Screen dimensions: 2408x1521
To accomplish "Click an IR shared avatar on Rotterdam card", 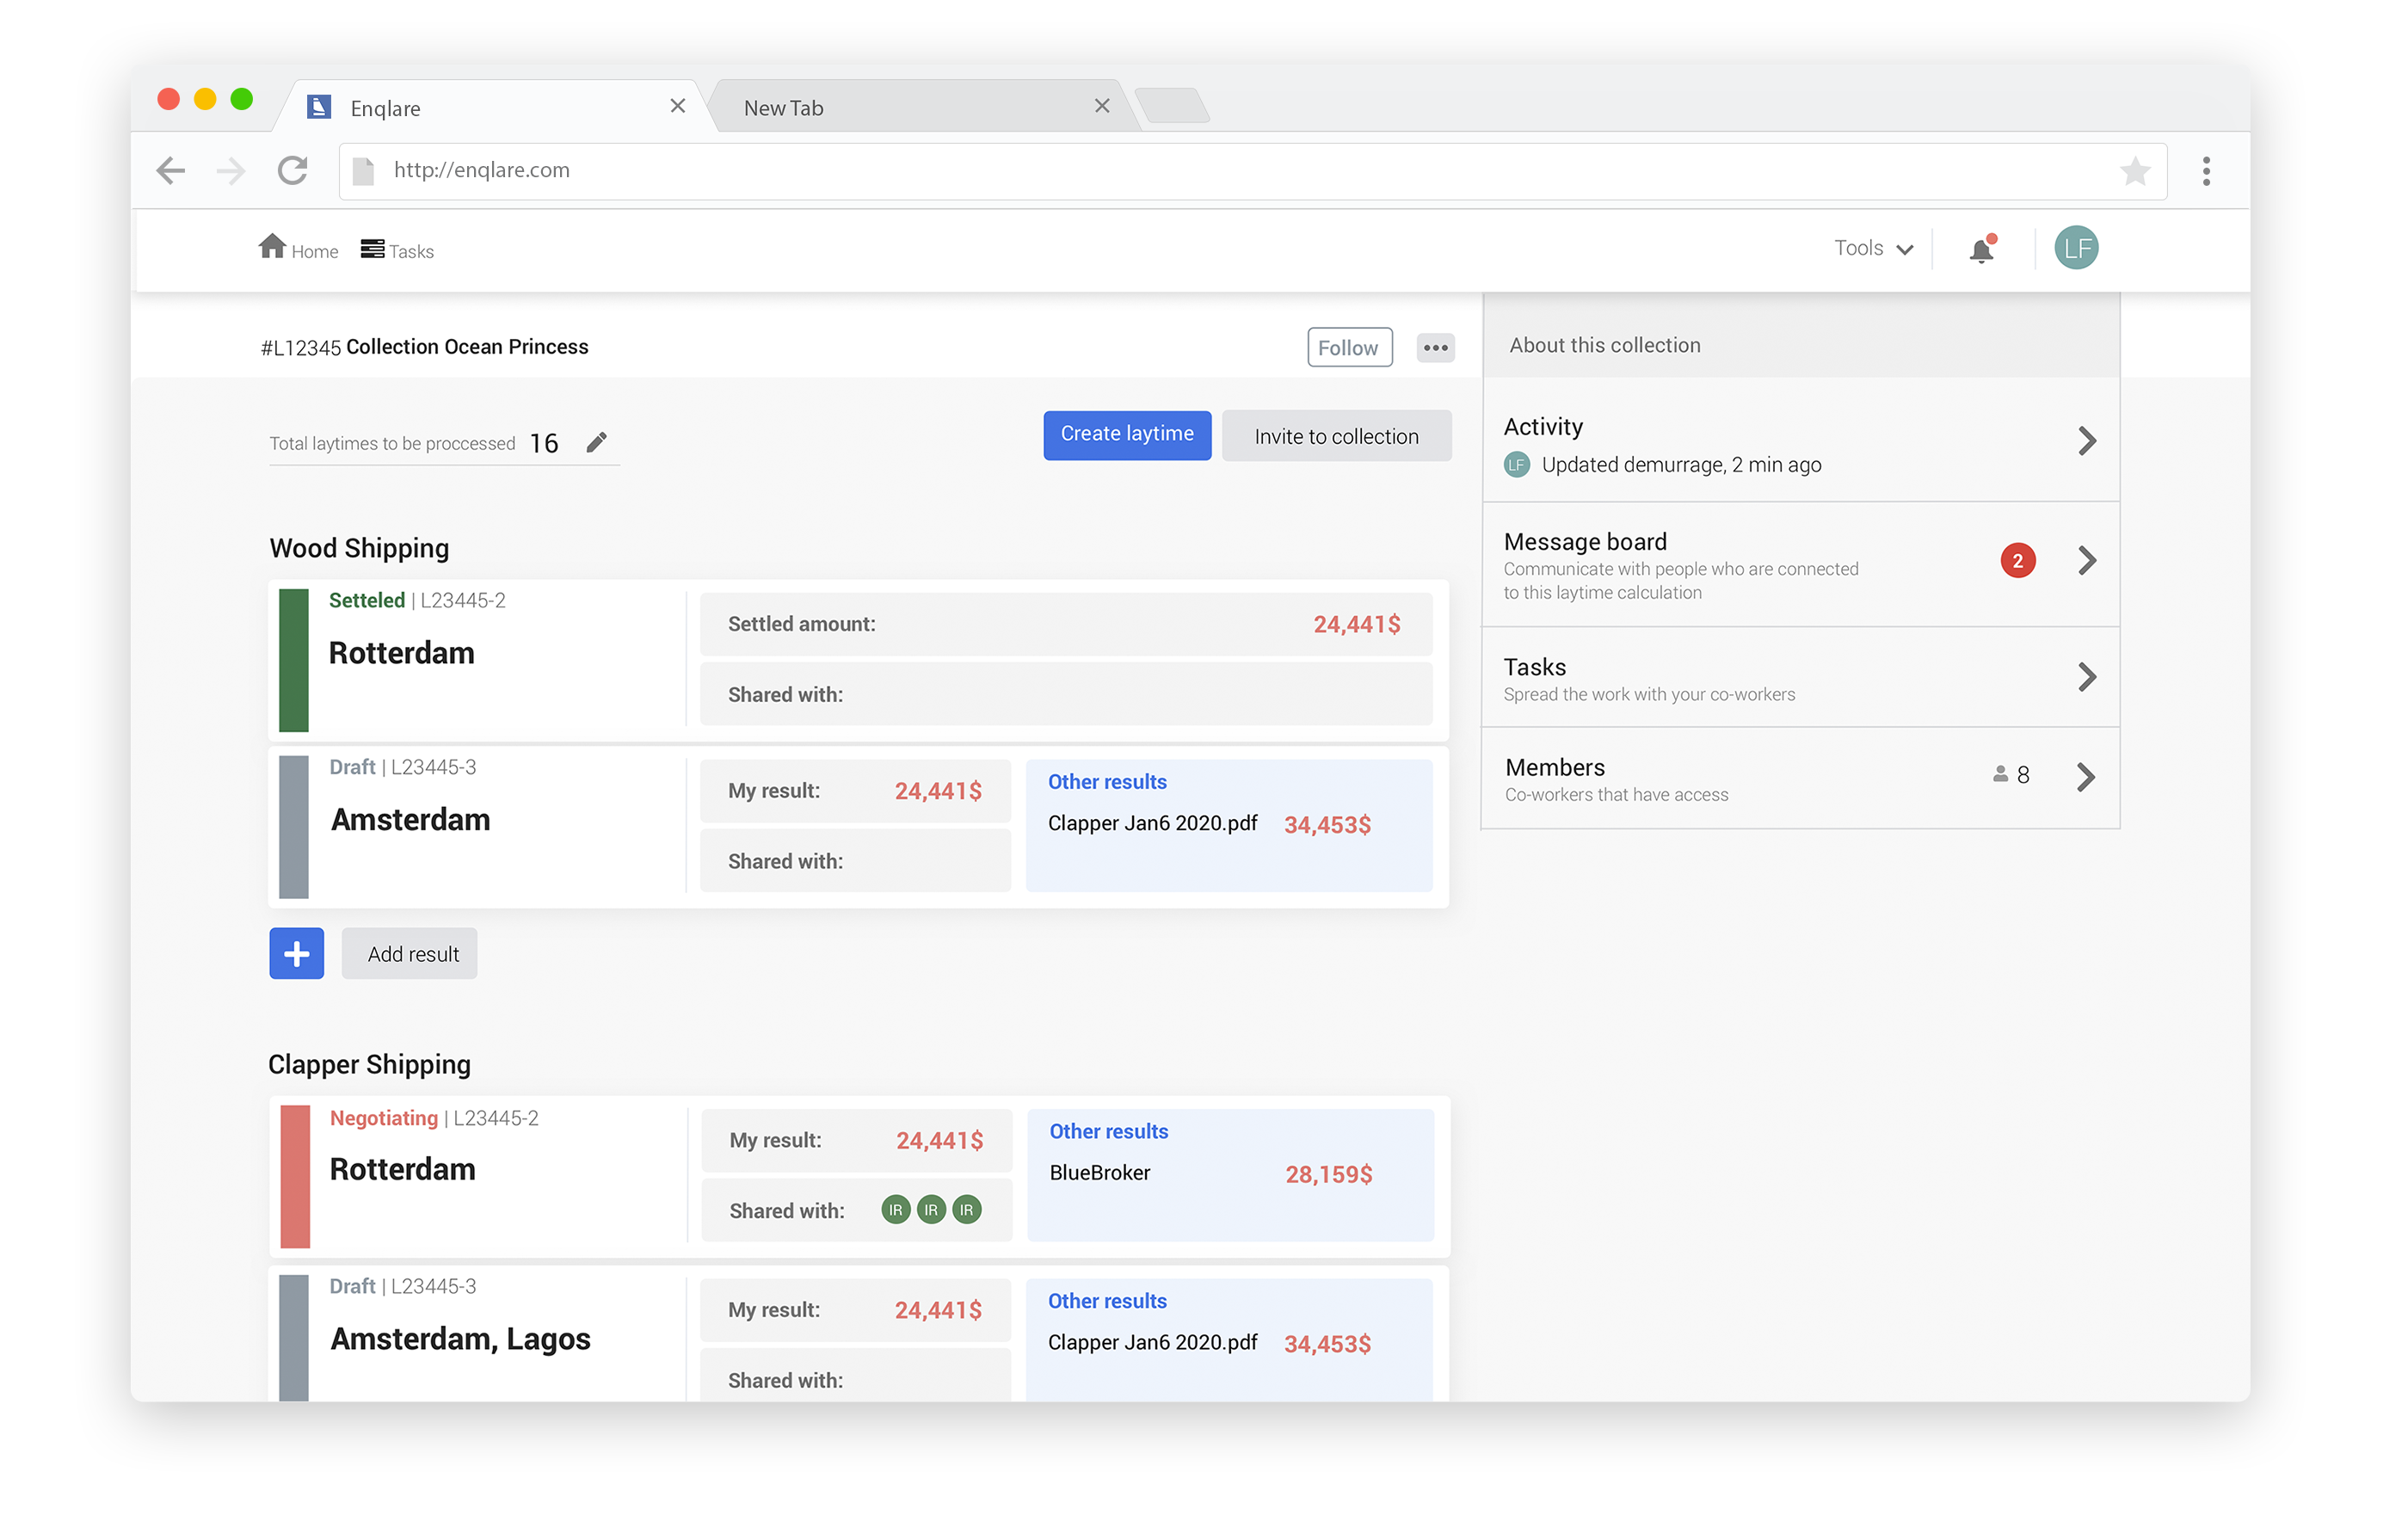I will click(x=895, y=1209).
